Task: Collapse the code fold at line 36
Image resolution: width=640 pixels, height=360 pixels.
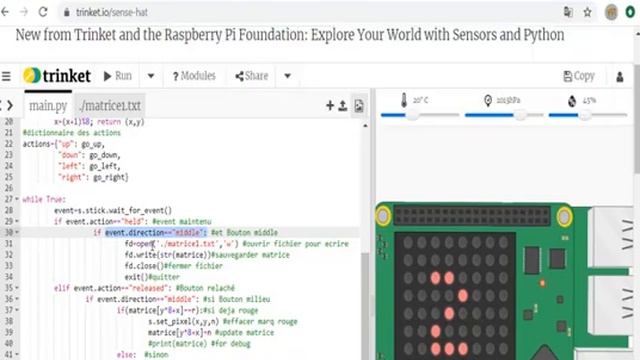Action: coord(17,299)
